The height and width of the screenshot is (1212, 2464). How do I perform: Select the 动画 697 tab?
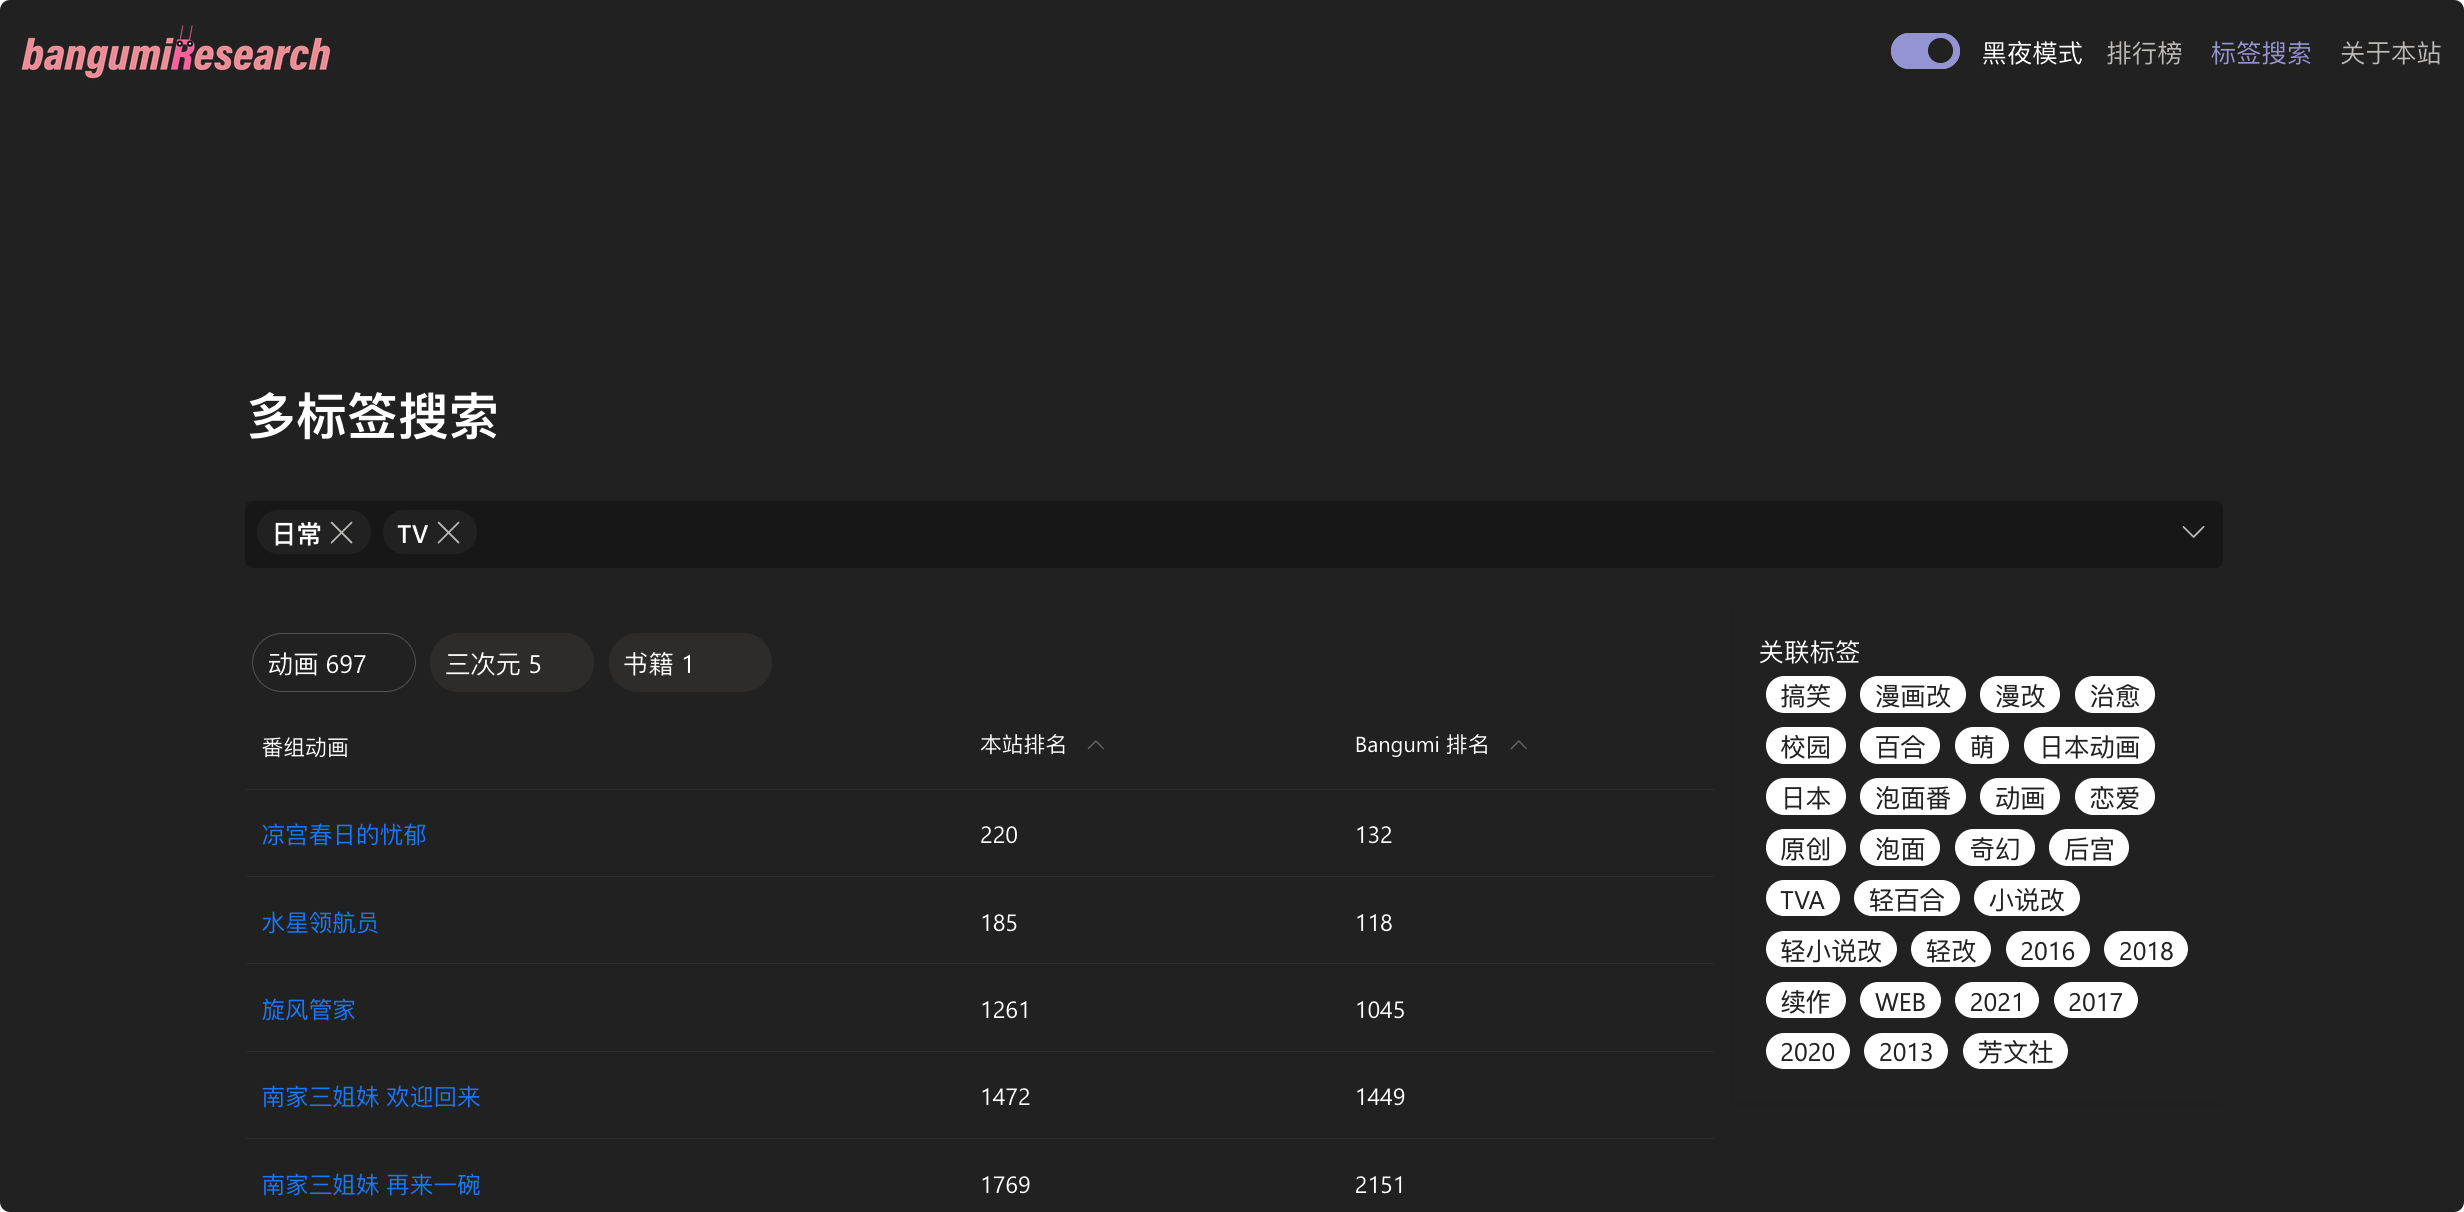tap(333, 663)
